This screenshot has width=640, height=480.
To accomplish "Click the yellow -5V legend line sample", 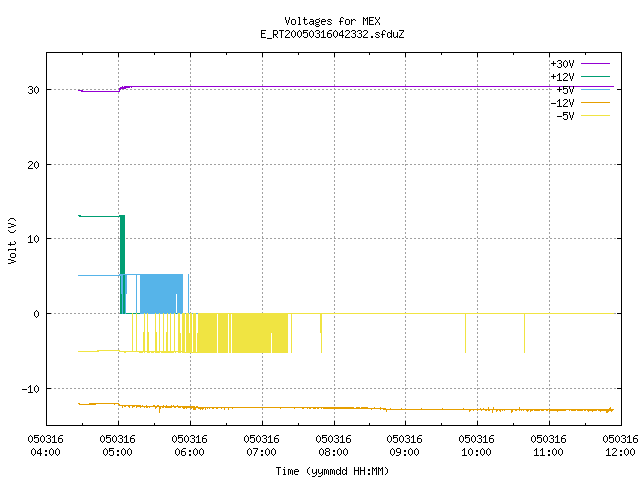I will [595, 116].
